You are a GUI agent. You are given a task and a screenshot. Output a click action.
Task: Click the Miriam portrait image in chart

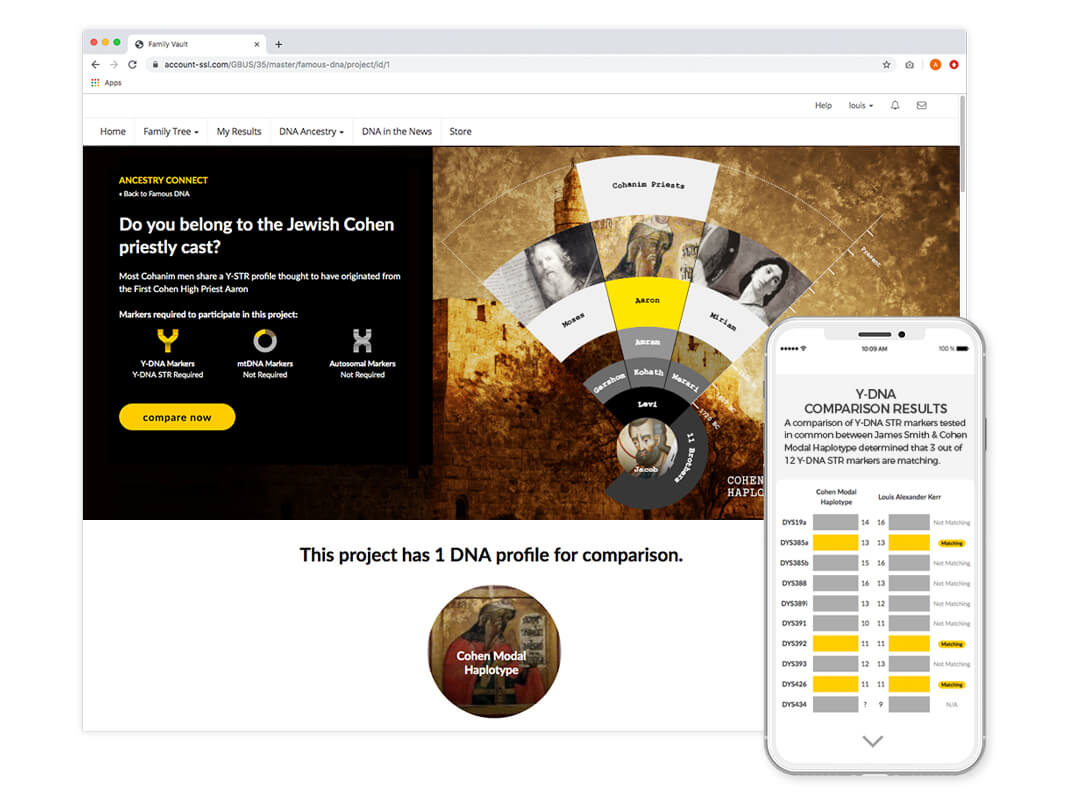click(x=754, y=272)
